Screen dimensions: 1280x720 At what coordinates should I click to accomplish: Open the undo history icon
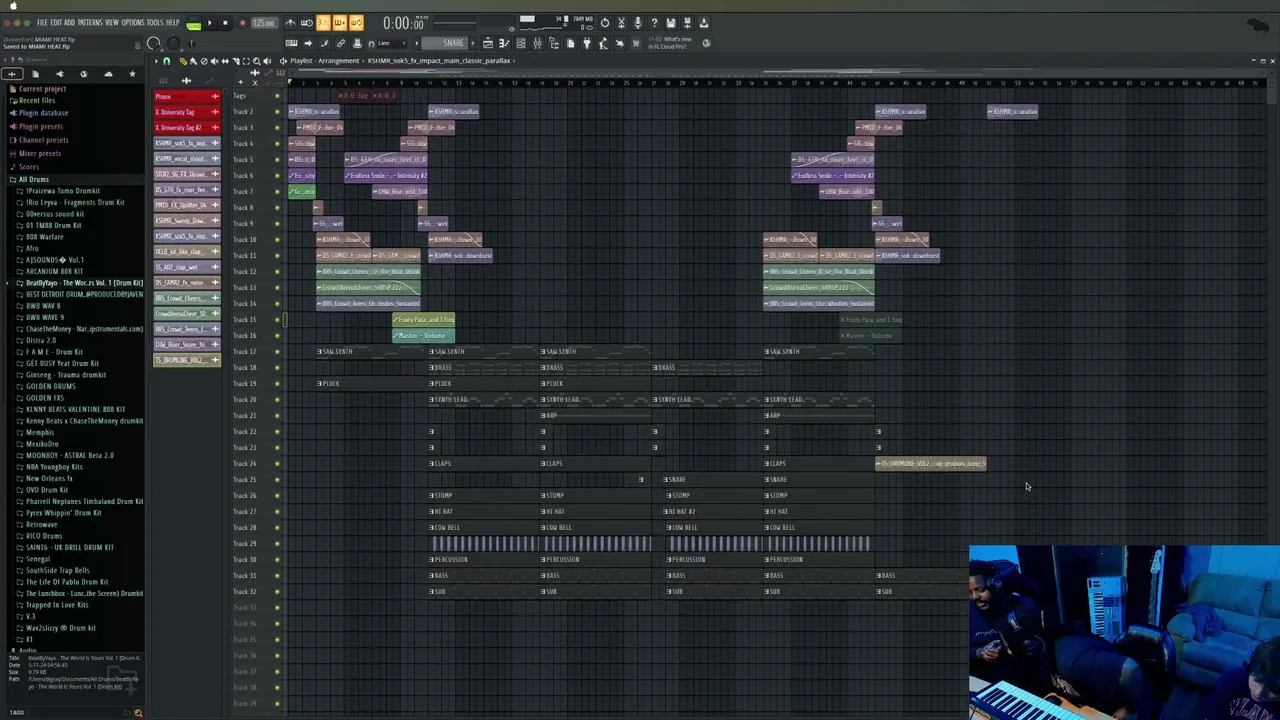click(605, 23)
